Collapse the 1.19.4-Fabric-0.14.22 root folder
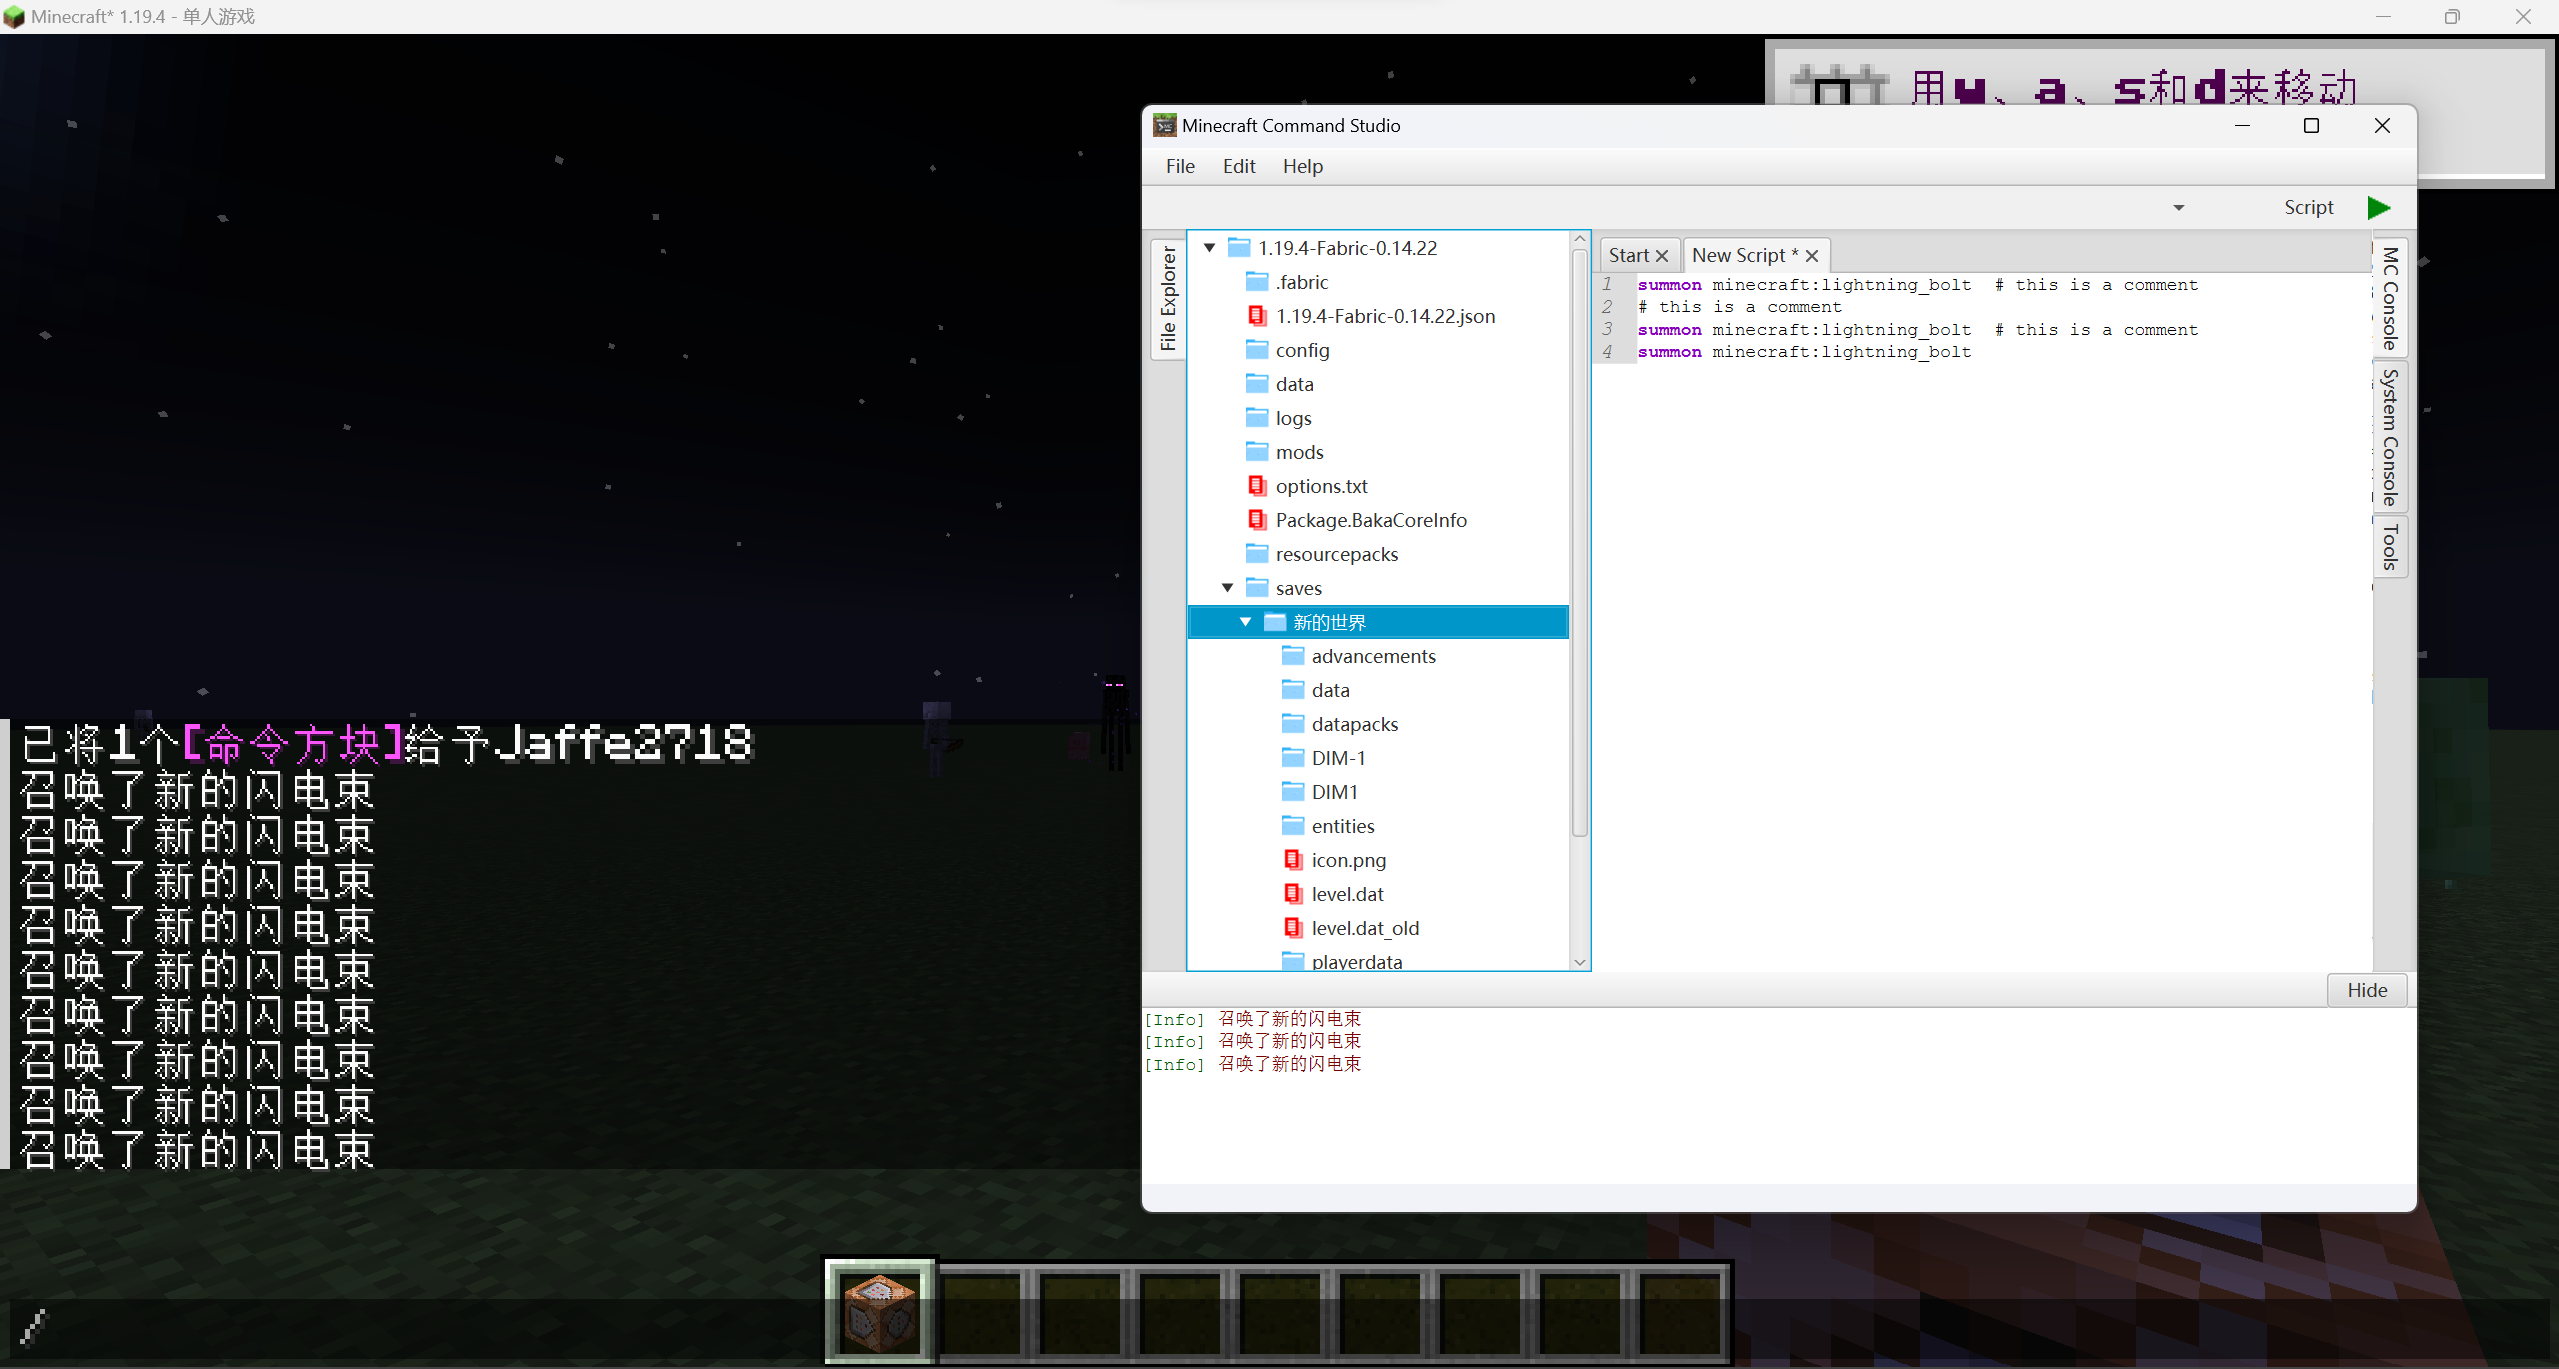The height and width of the screenshot is (1369, 2559). coord(1209,247)
